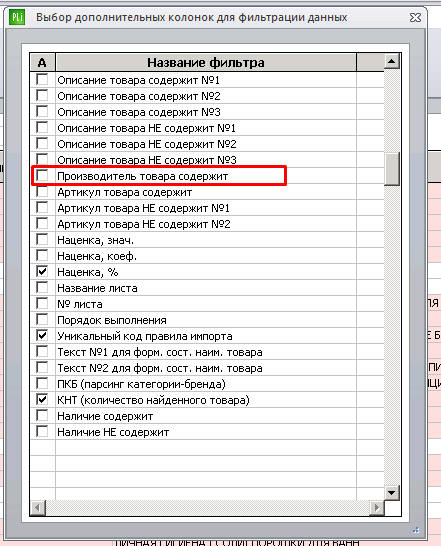Check 'Название листа' checkbox

tap(42, 287)
